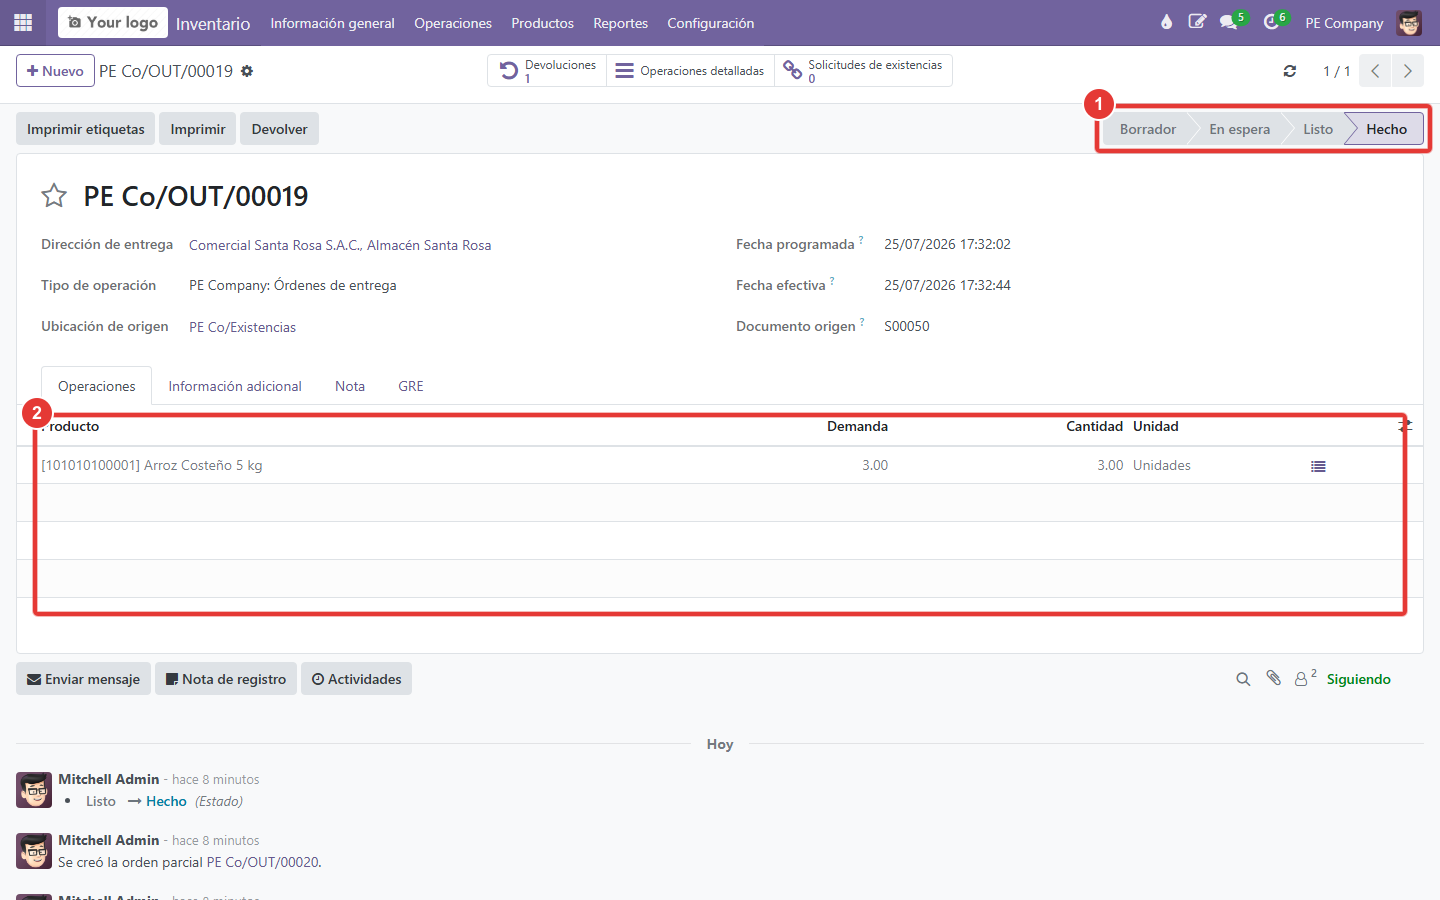This screenshot has height=900, width=1440.
Task: Click the droplet debug icon
Action: tap(1166, 22)
